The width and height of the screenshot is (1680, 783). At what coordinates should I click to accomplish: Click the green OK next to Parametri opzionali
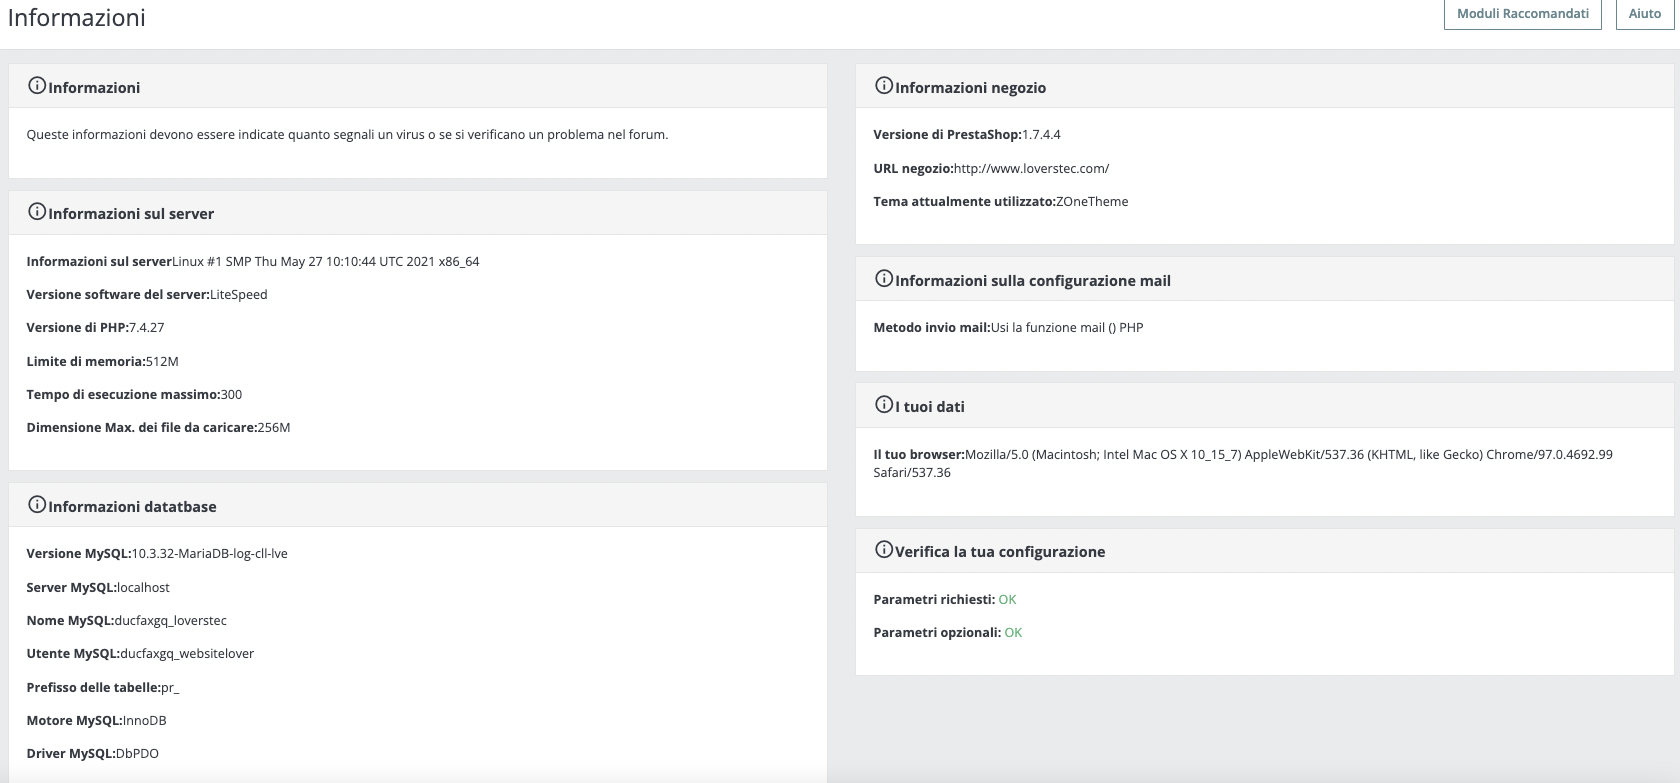coord(1013,632)
